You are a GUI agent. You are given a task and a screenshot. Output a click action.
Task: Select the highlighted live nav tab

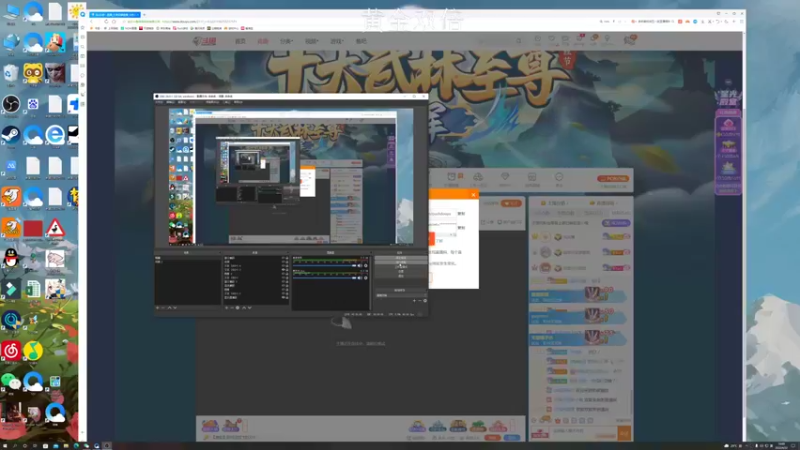[263, 41]
